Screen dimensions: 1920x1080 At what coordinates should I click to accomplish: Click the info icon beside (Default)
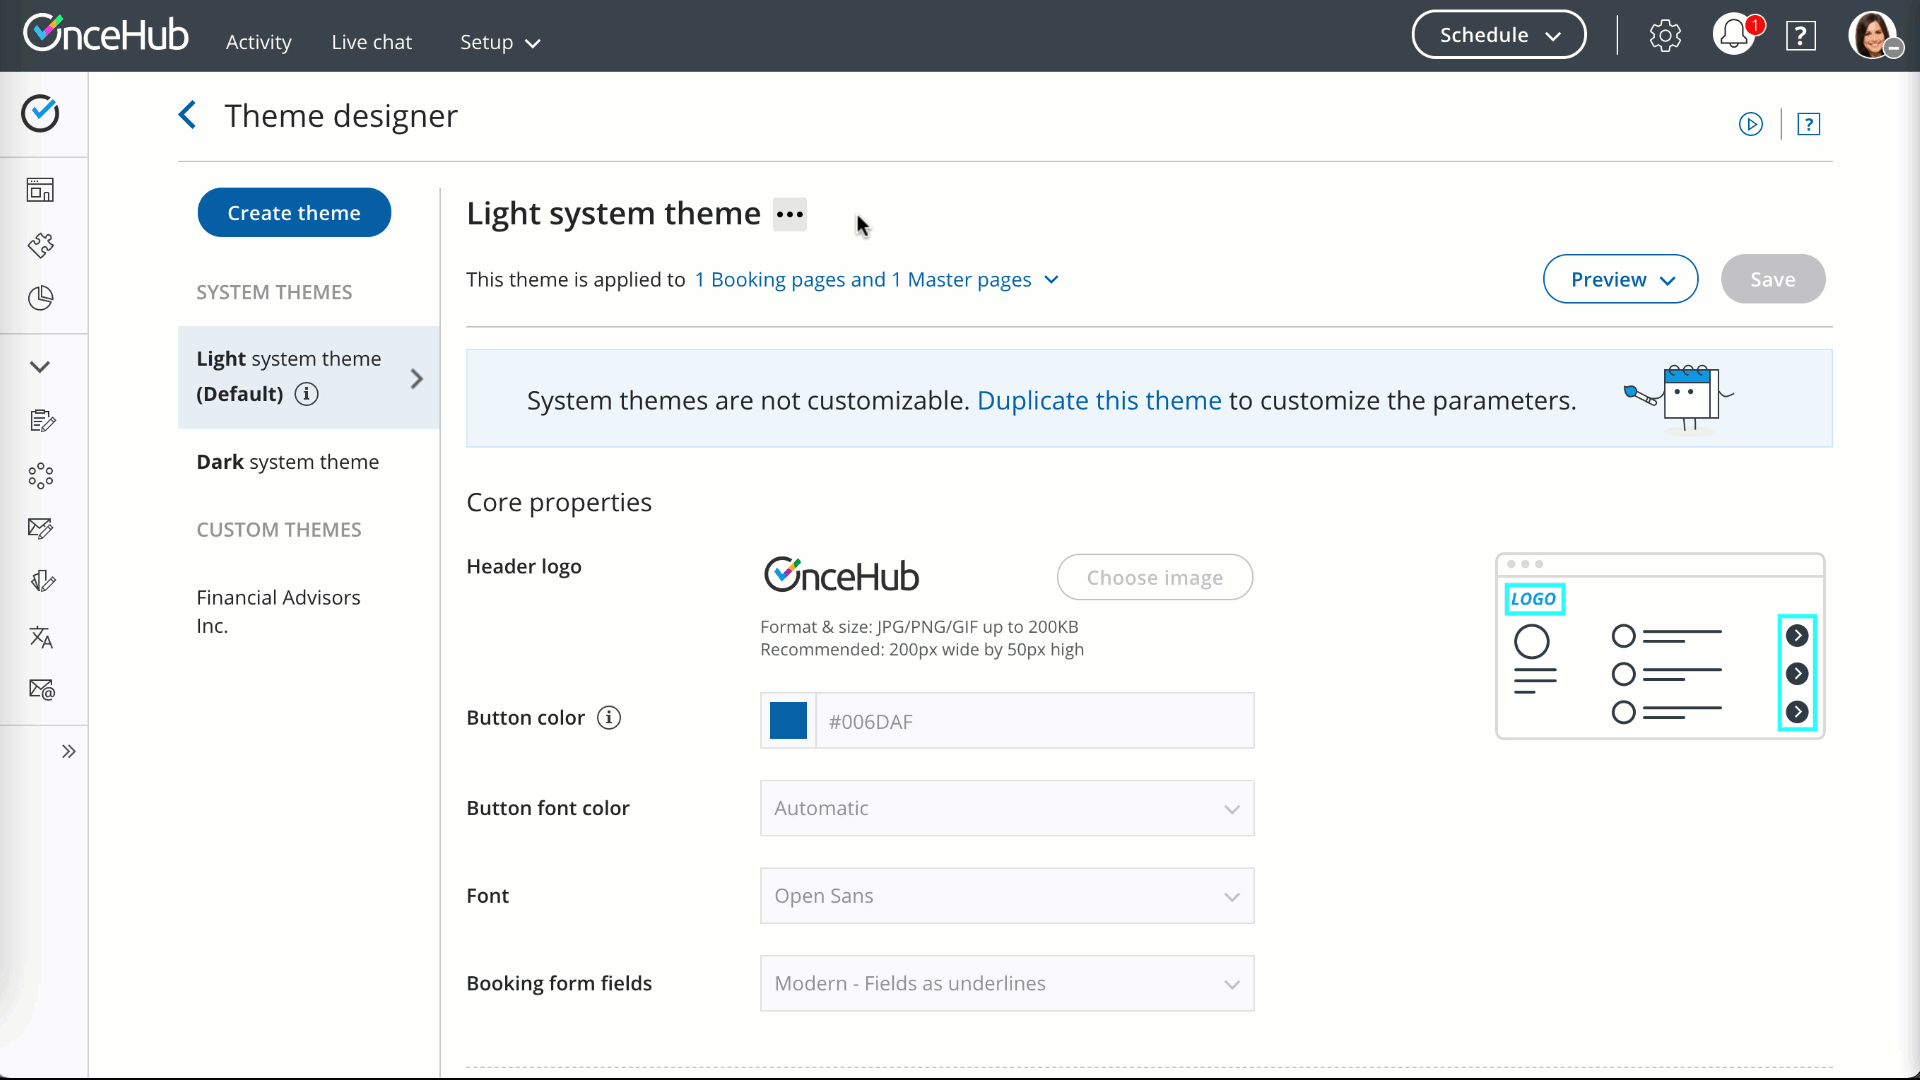307,394
